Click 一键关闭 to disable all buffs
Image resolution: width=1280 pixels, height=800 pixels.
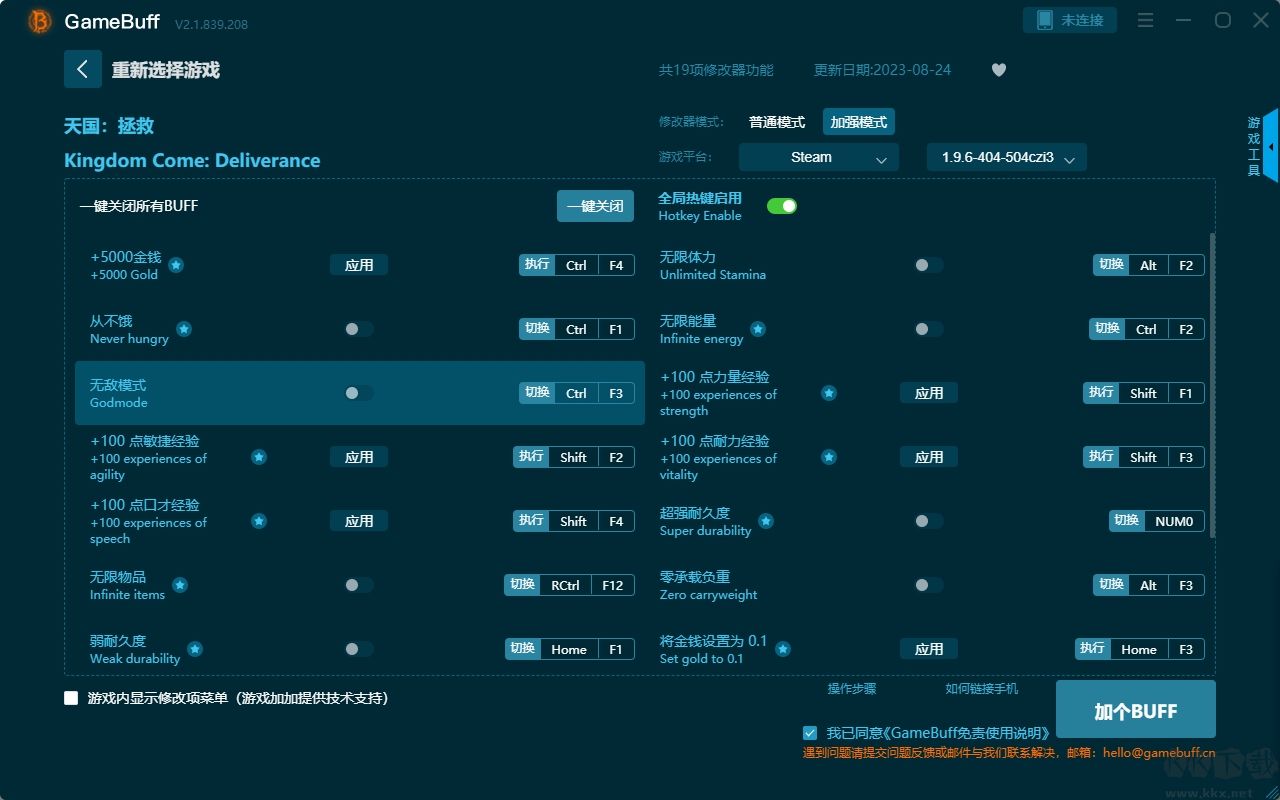click(595, 206)
